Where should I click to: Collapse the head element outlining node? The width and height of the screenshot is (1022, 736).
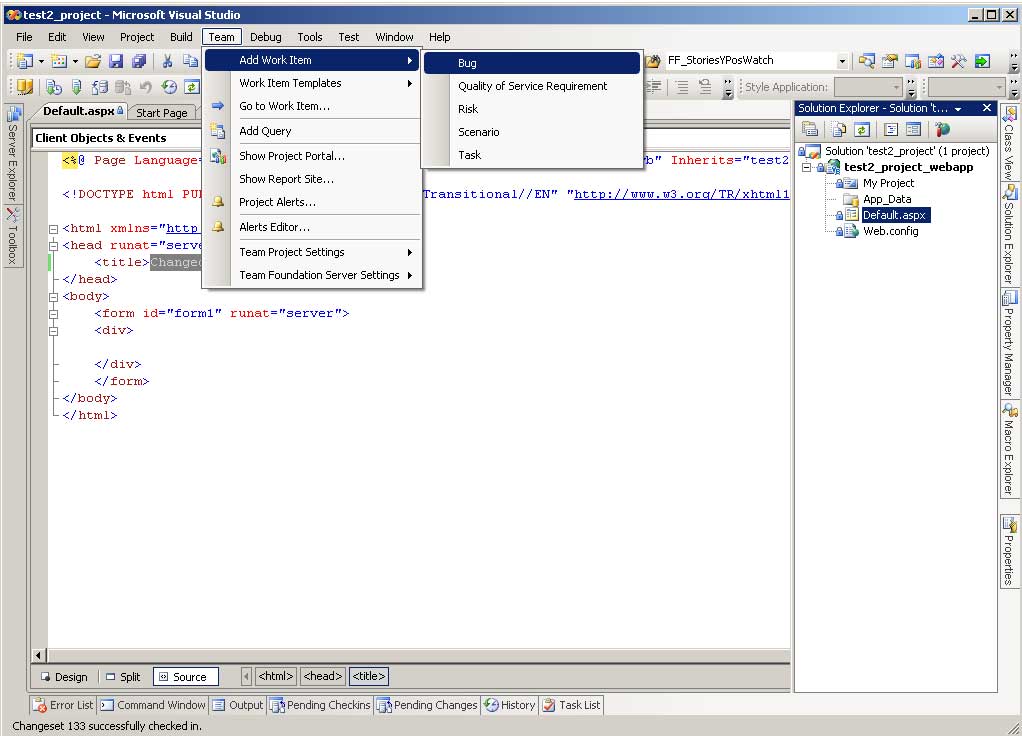tap(53, 246)
